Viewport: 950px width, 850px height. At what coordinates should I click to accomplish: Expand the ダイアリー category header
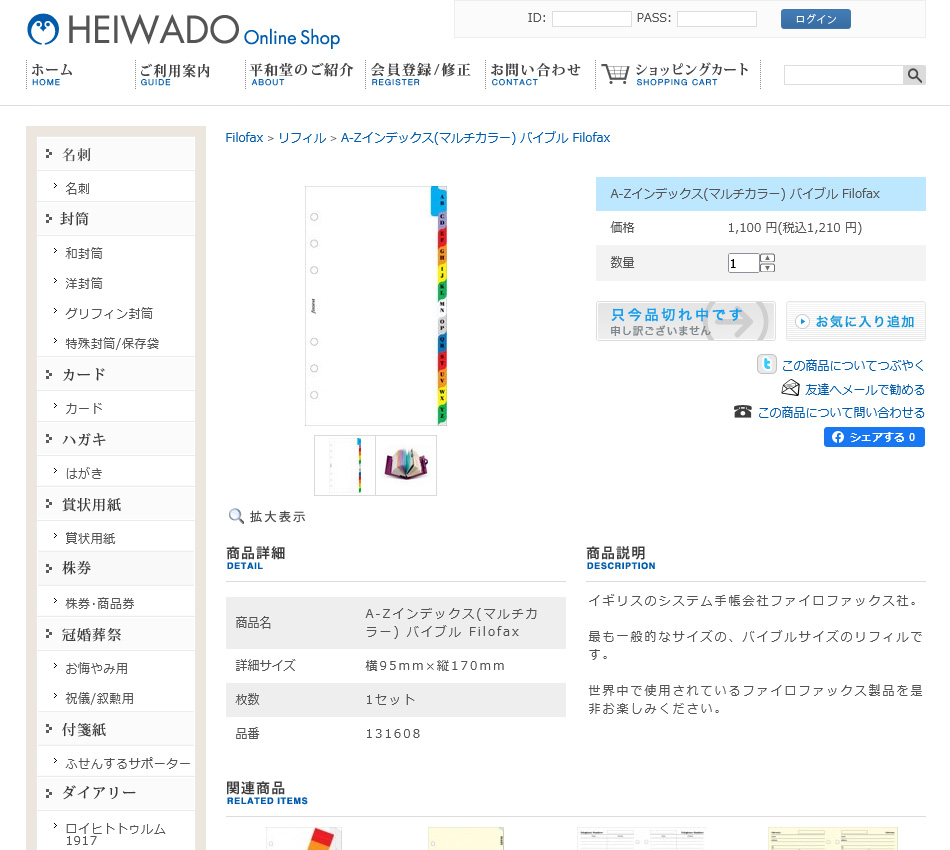click(116, 792)
